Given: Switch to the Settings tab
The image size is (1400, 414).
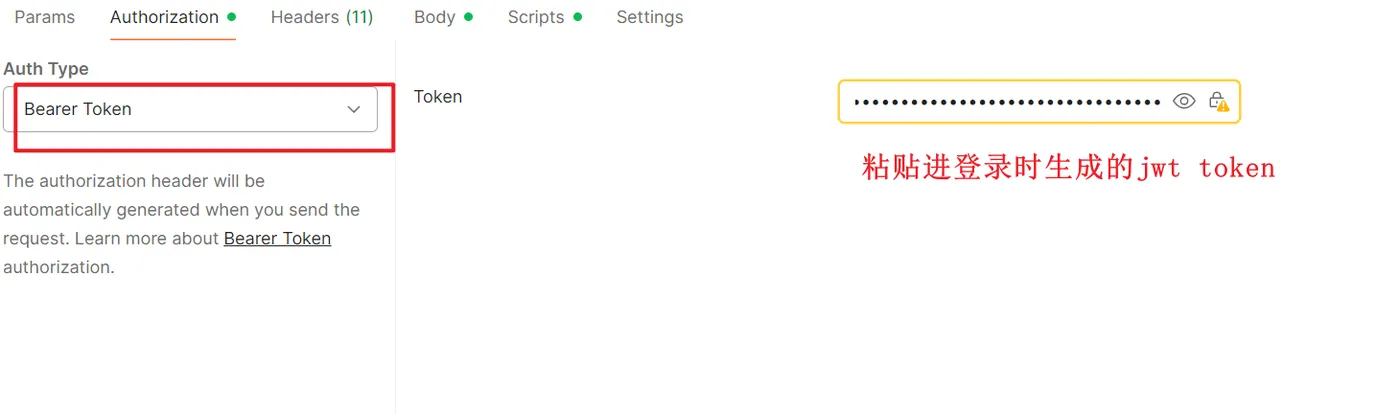Looking at the screenshot, I should click(650, 17).
